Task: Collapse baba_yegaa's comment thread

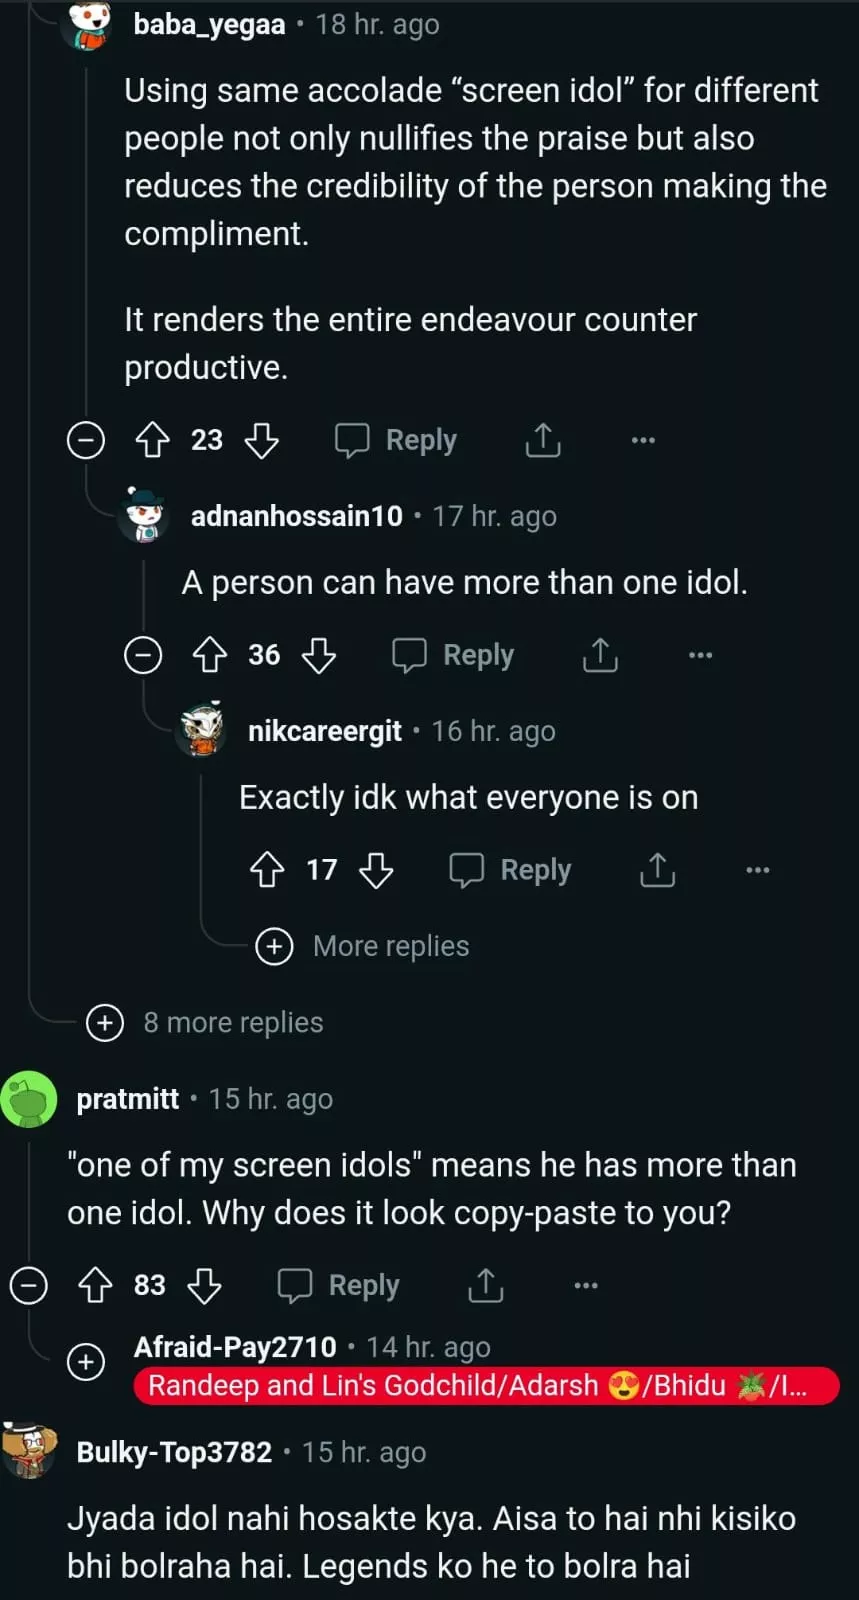Action: coord(86,440)
